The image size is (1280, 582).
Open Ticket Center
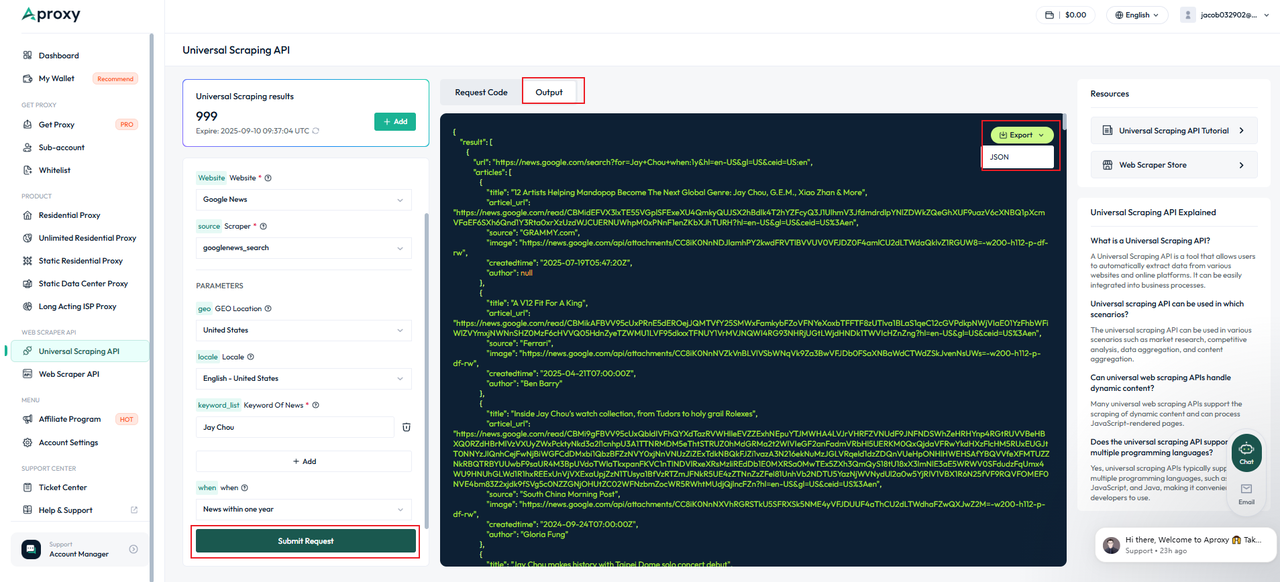[x=62, y=487]
